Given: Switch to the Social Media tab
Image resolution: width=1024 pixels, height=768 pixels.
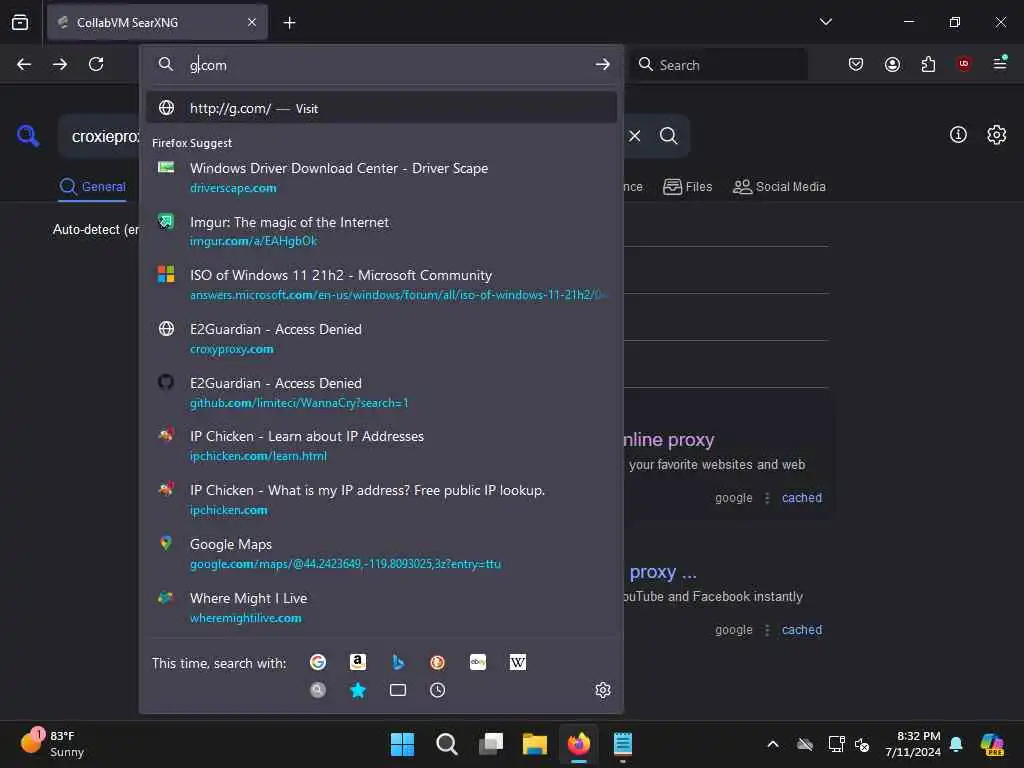Looking at the screenshot, I should 779,187.
